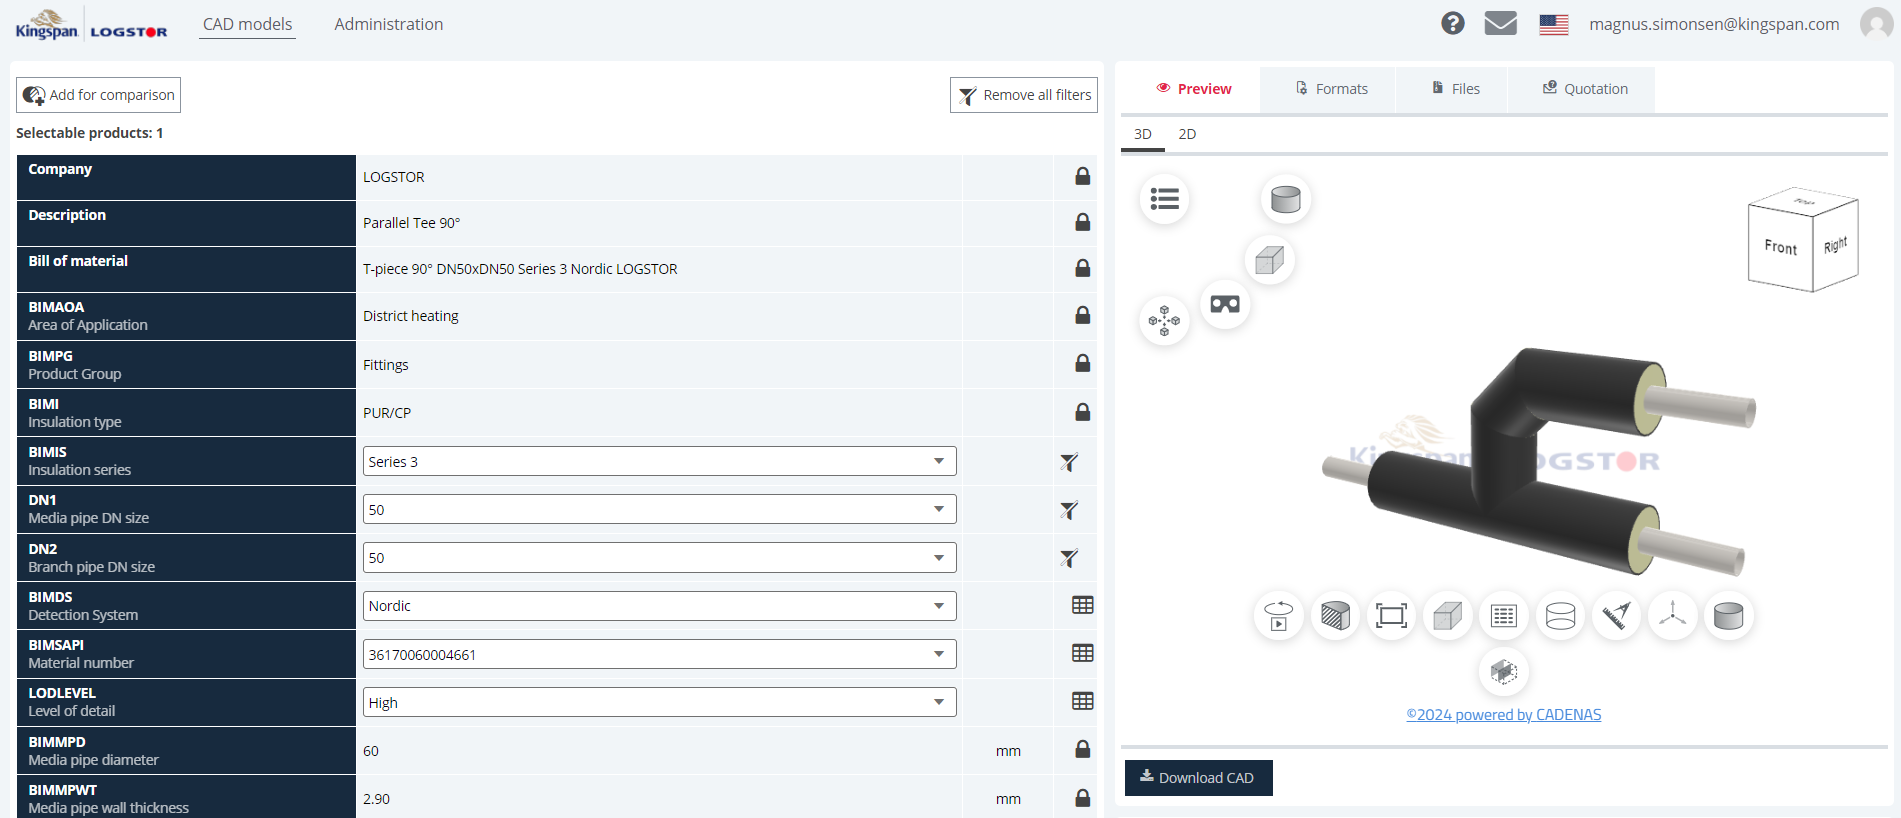The height and width of the screenshot is (818, 1901).
Task: Click the wireframe cylinder icon
Action: pos(1560,616)
